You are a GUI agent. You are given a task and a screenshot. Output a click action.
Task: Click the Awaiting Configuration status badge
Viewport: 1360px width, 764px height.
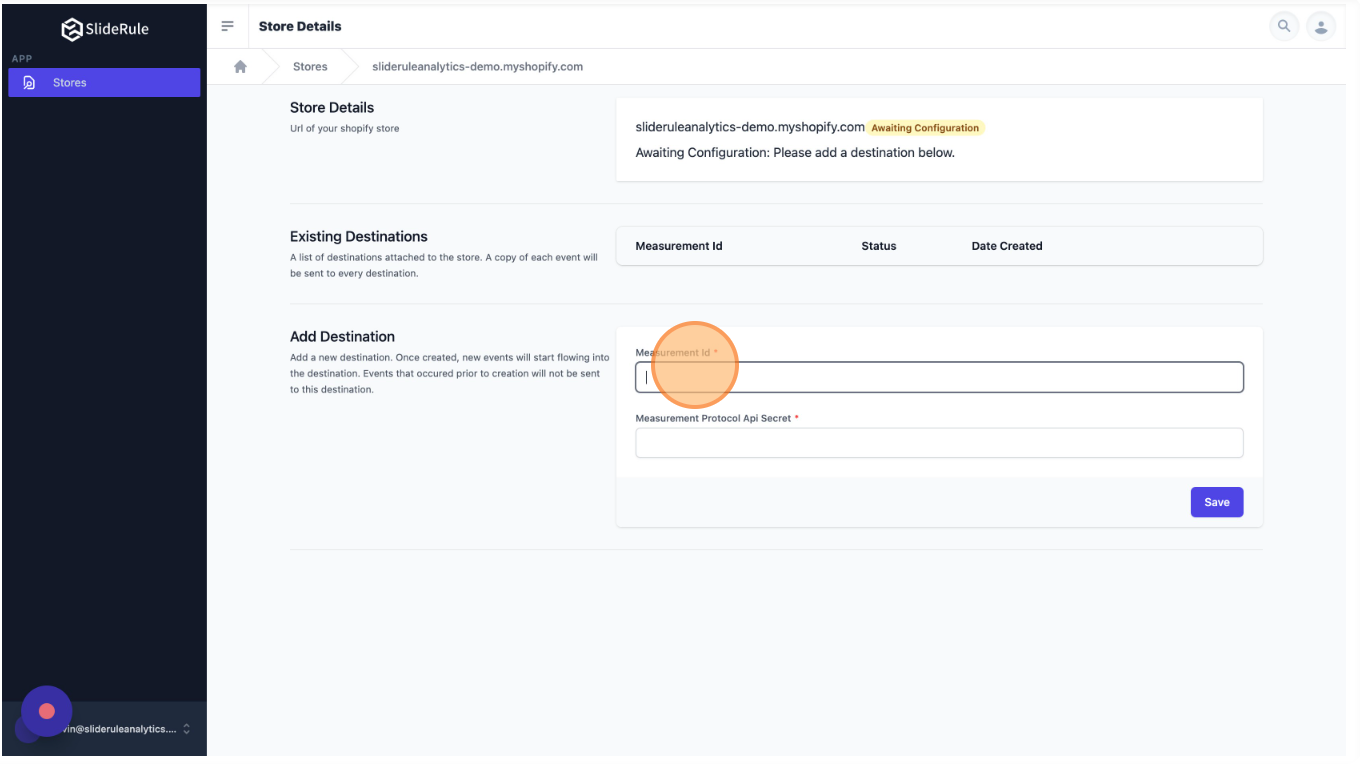tap(925, 128)
